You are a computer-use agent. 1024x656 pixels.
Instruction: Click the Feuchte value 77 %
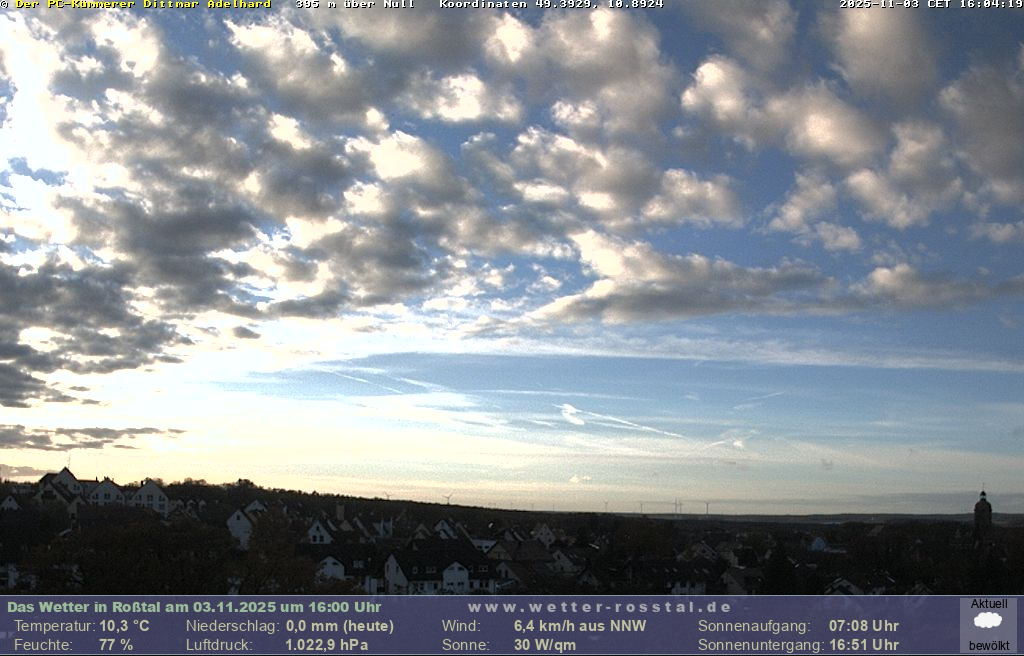[116, 645]
